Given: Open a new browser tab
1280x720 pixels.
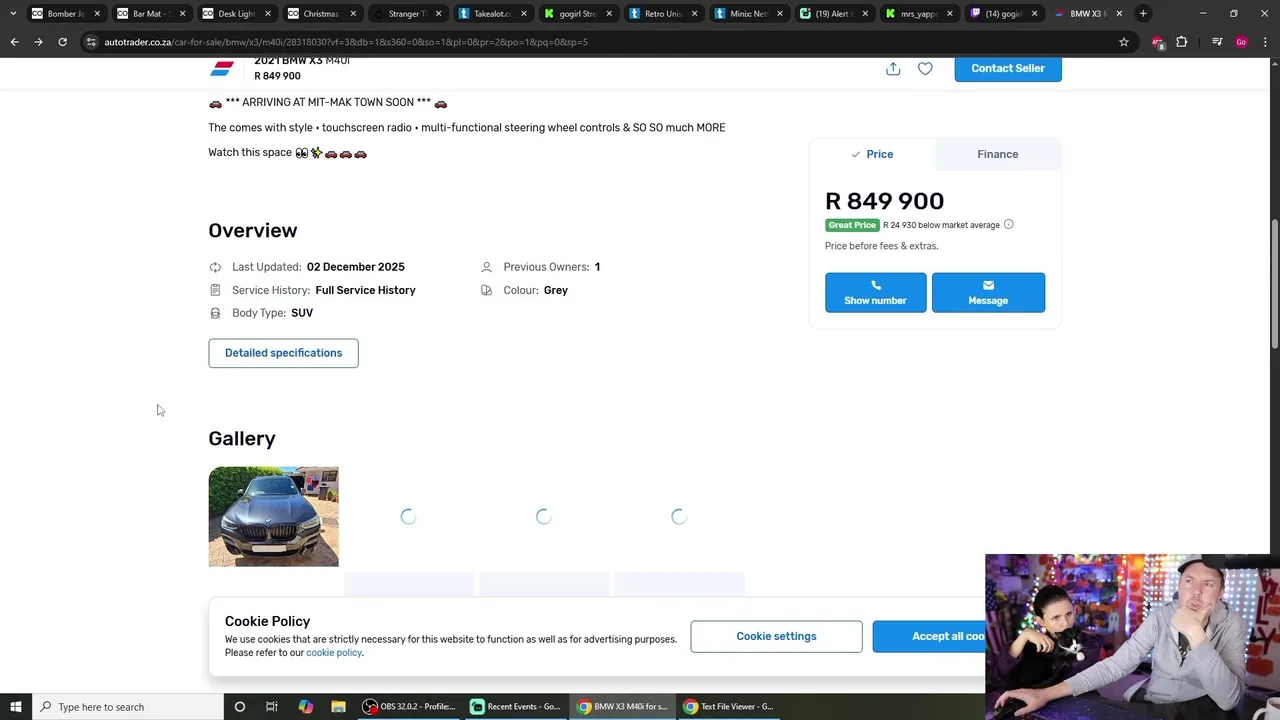Looking at the screenshot, I should [1143, 14].
